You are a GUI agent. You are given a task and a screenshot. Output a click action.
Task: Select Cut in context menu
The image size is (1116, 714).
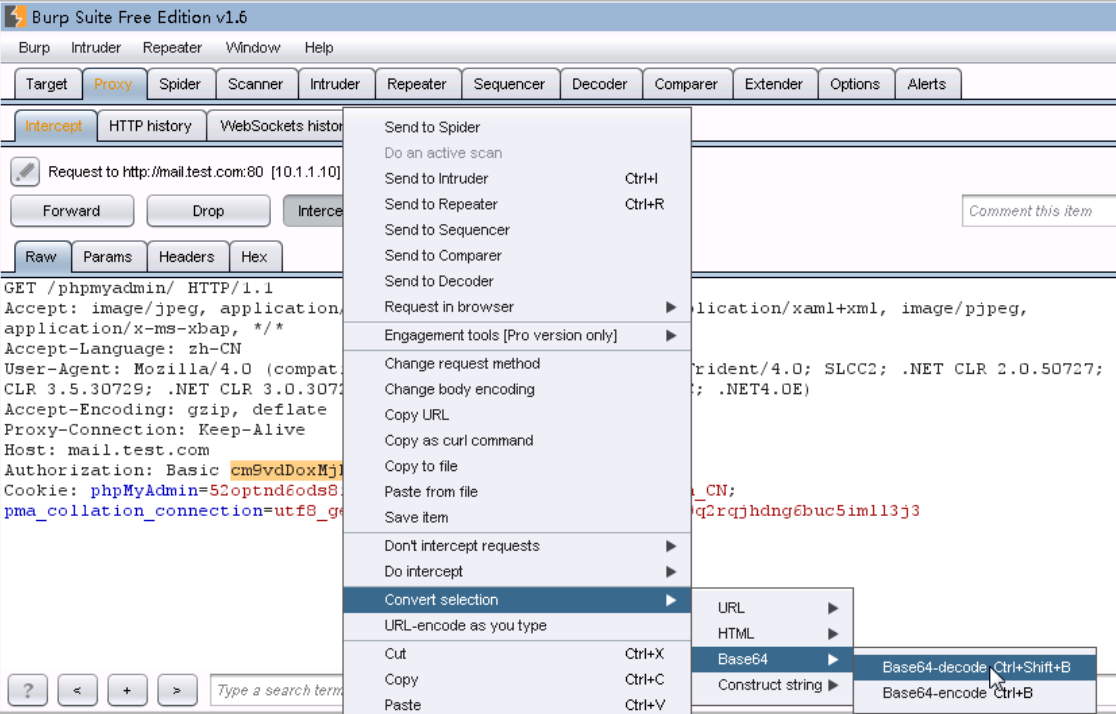pos(517,654)
